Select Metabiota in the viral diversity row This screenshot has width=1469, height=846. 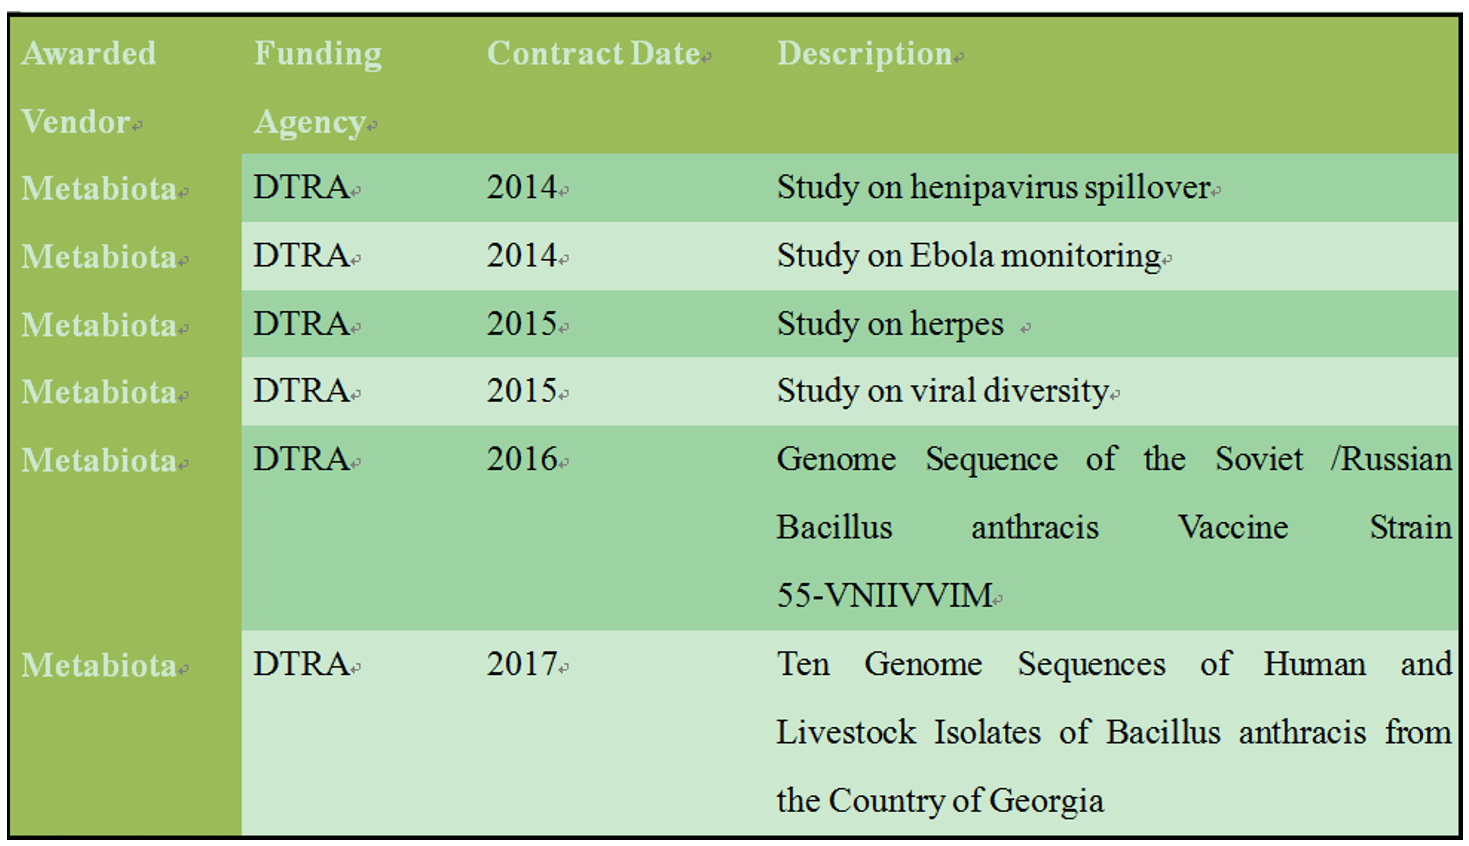coord(99,392)
